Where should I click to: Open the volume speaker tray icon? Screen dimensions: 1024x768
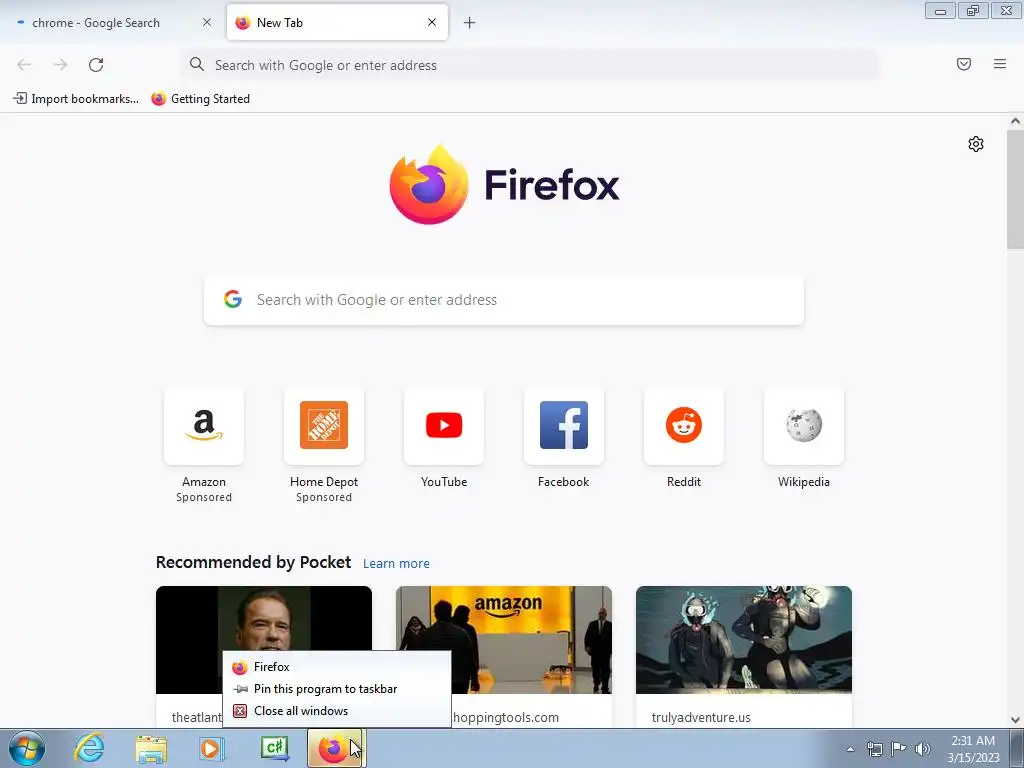tap(923, 749)
